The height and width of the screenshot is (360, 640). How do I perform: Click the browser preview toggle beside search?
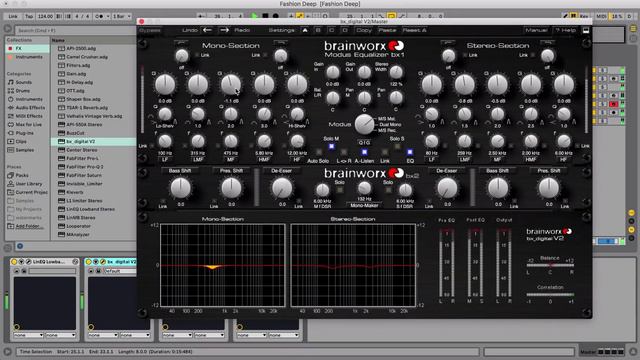[x=8, y=29]
